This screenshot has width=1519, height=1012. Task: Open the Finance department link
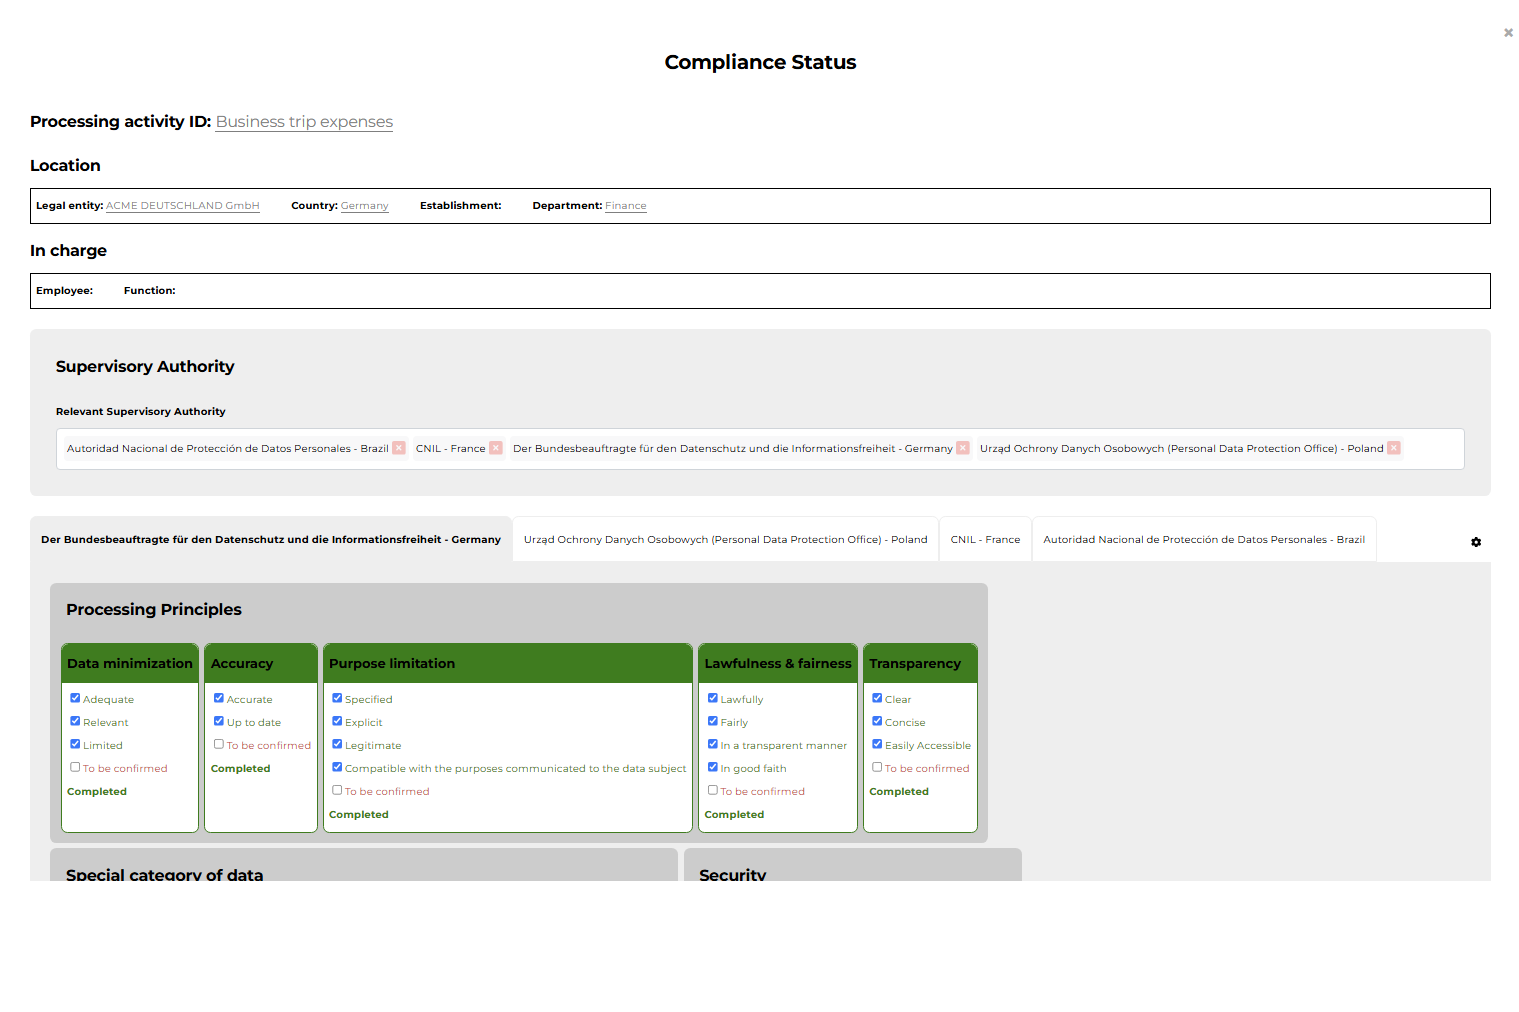coord(625,206)
